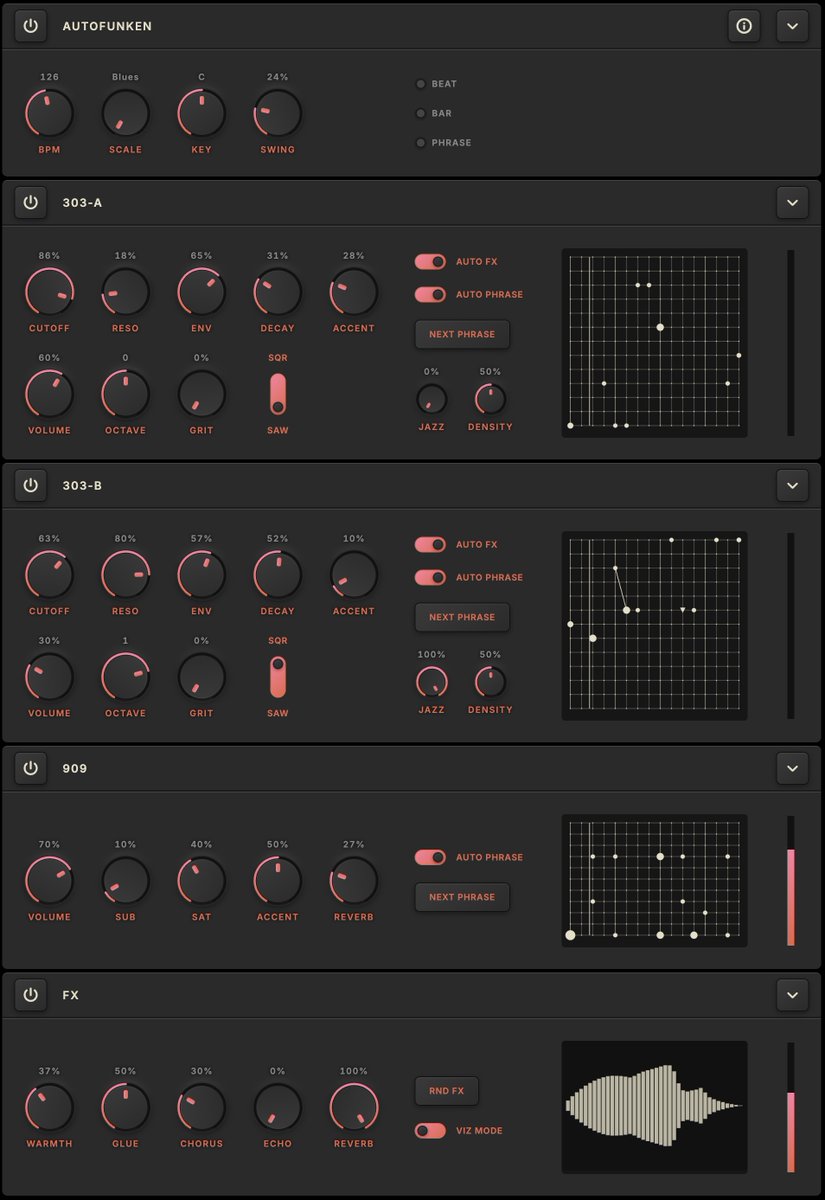Click the FX WARMTH knob
Screen dimensions: 825x1200
click(49, 1108)
